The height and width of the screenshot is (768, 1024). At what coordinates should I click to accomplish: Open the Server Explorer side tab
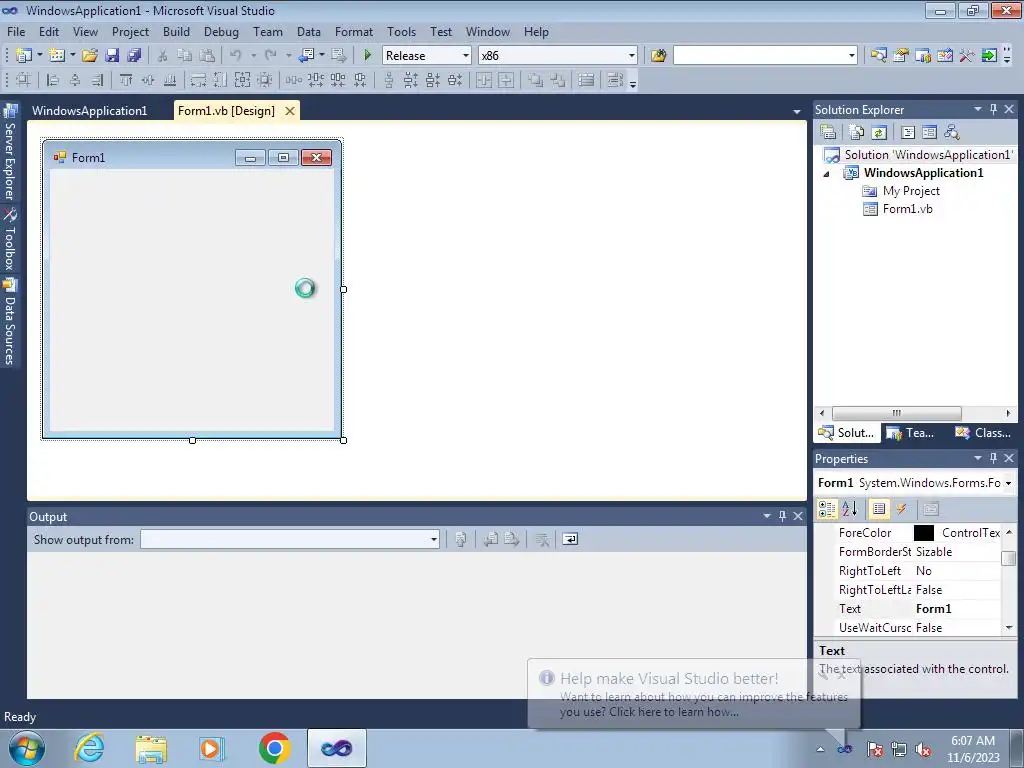(10, 152)
